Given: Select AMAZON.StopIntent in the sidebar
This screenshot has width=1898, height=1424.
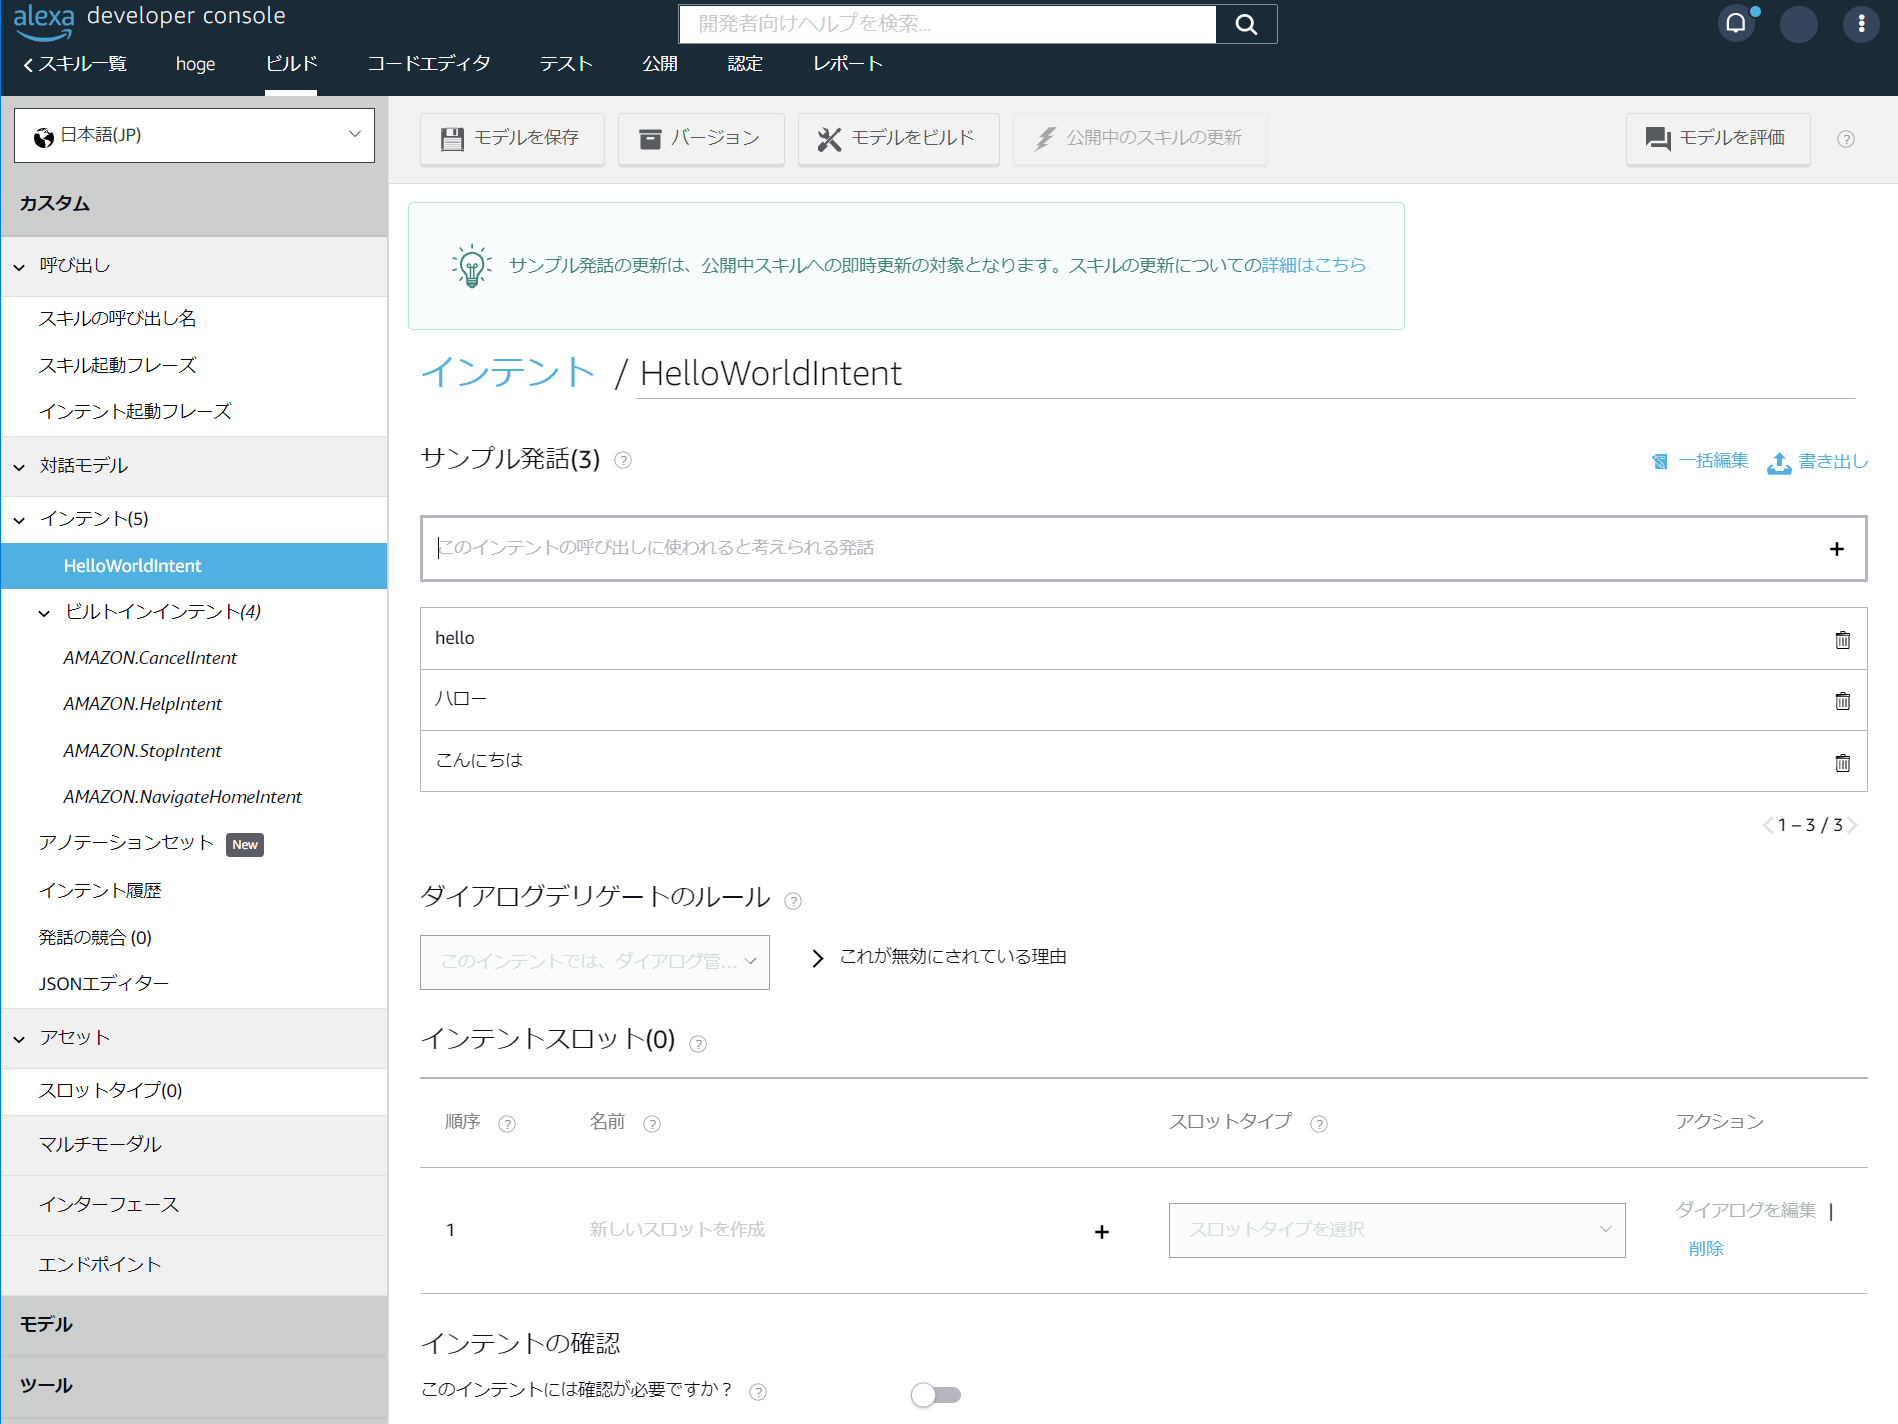Looking at the screenshot, I should coord(143,751).
